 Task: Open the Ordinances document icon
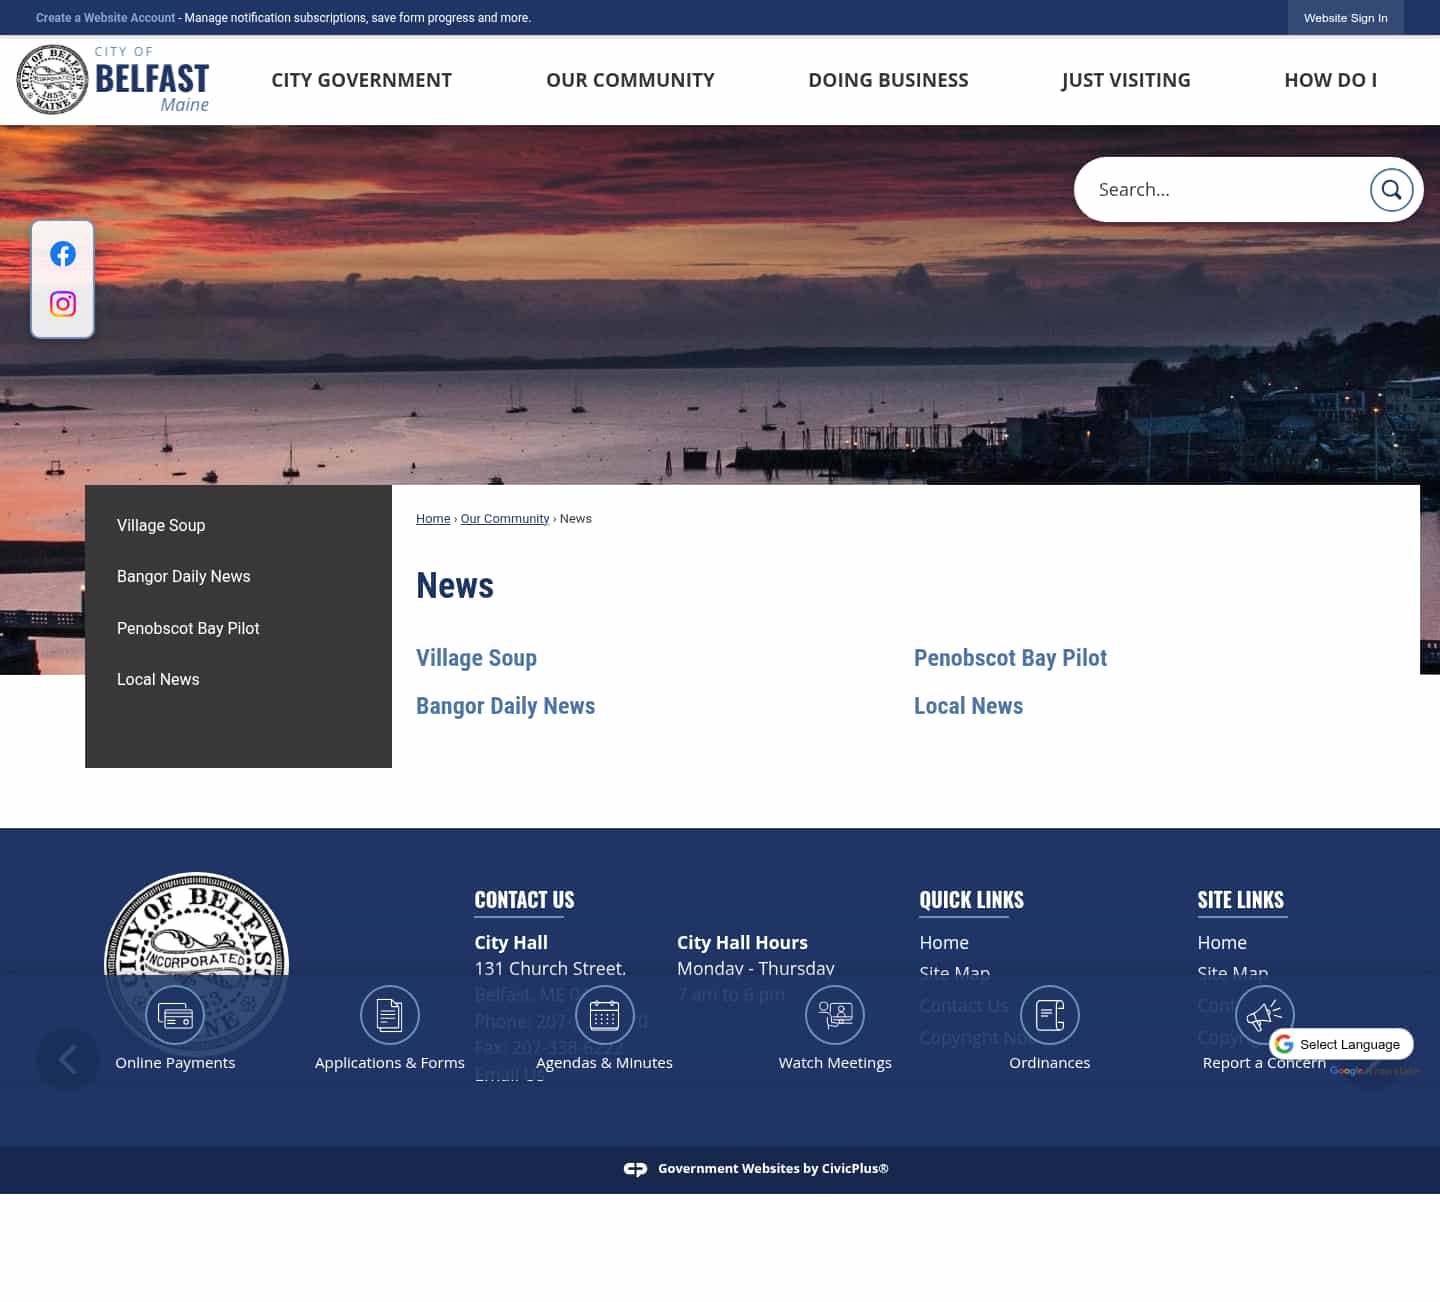click(1049, 1014)
